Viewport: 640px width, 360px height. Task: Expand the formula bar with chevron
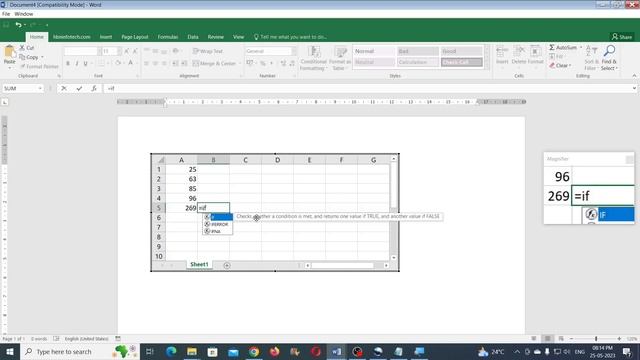pyautogui.click(x=634, y=88)
